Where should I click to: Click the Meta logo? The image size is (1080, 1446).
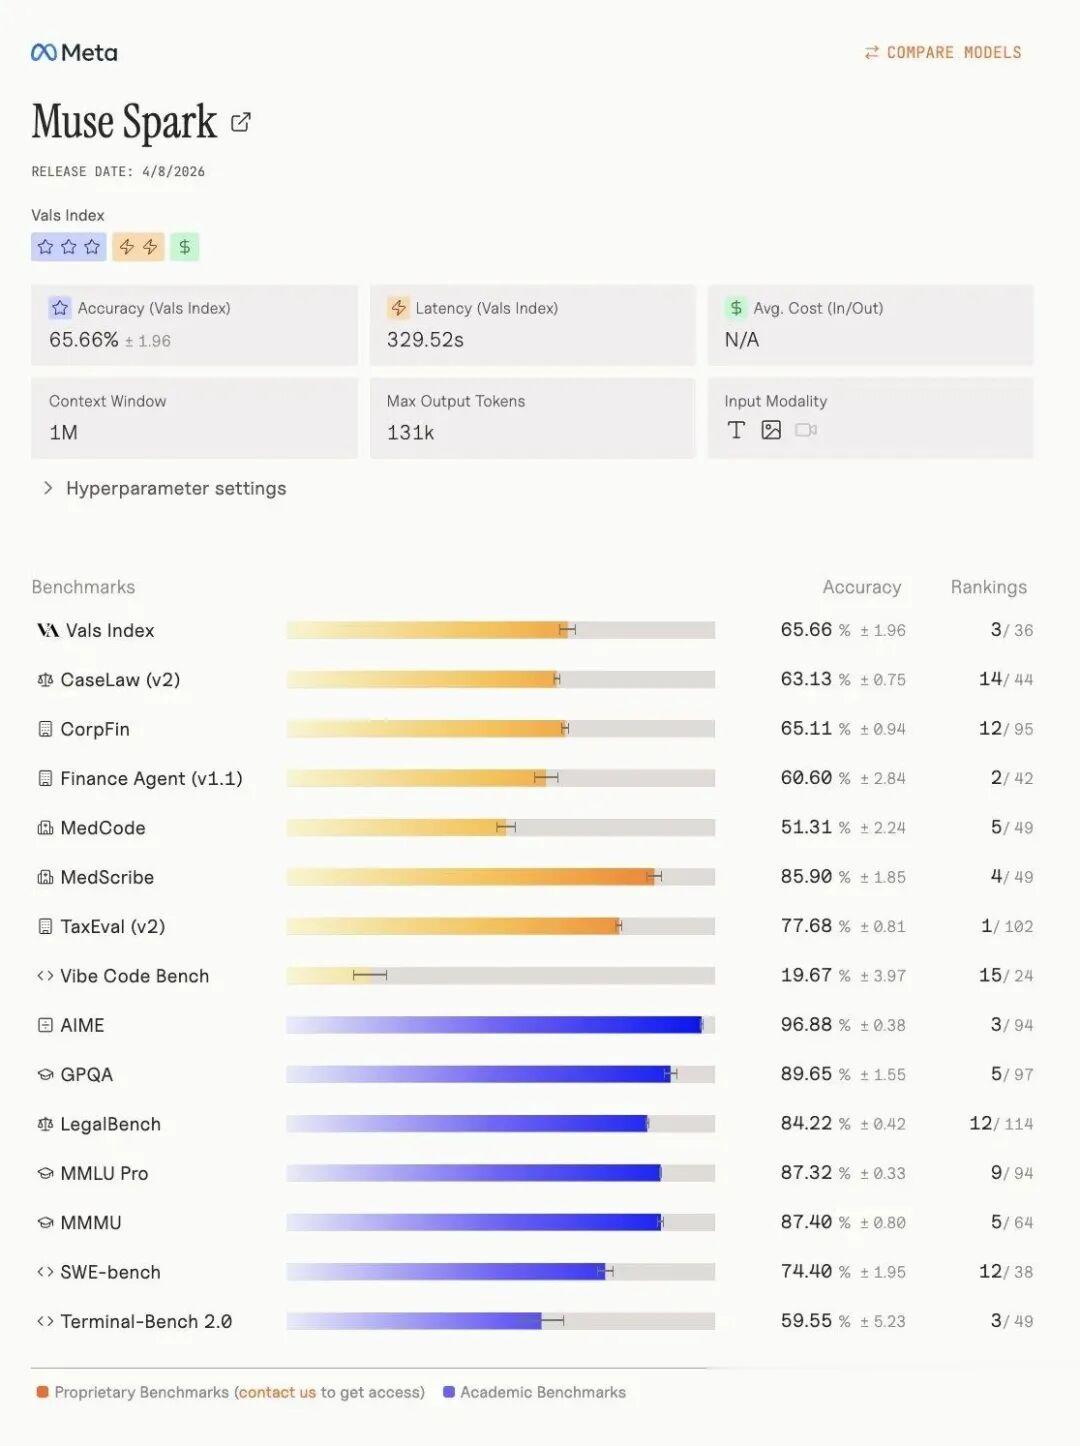click(74, 52)
